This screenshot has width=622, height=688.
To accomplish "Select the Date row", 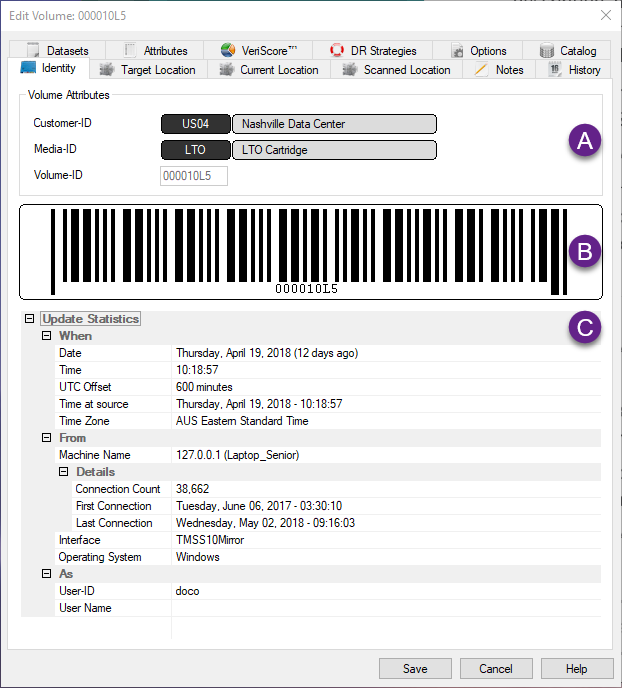I will click(x=328, y=353).
